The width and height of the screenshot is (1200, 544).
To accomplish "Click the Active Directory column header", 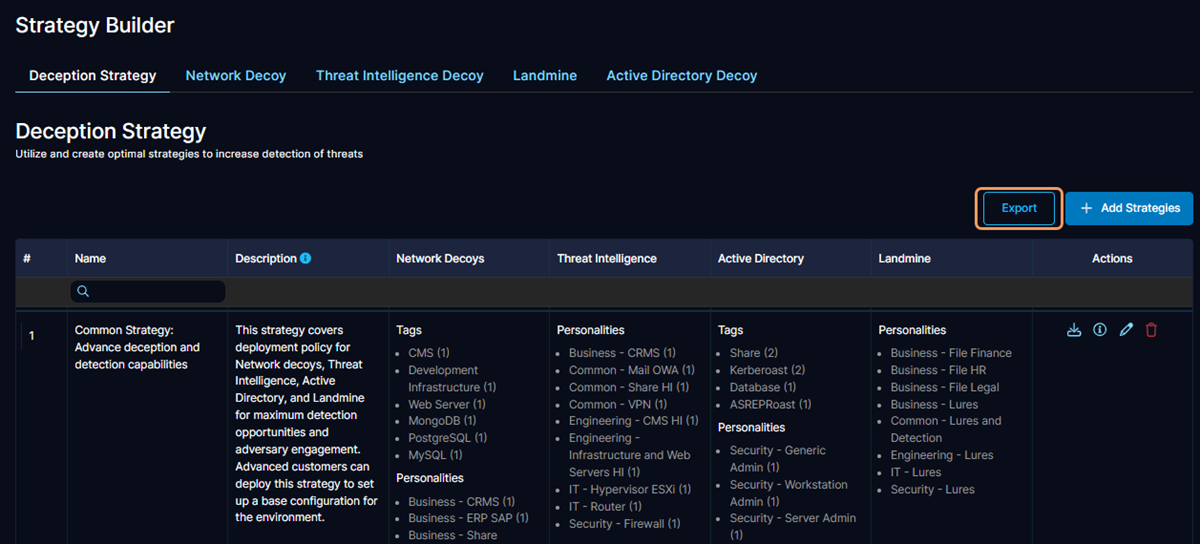I will pyautogui.click(x=760, y=258).
